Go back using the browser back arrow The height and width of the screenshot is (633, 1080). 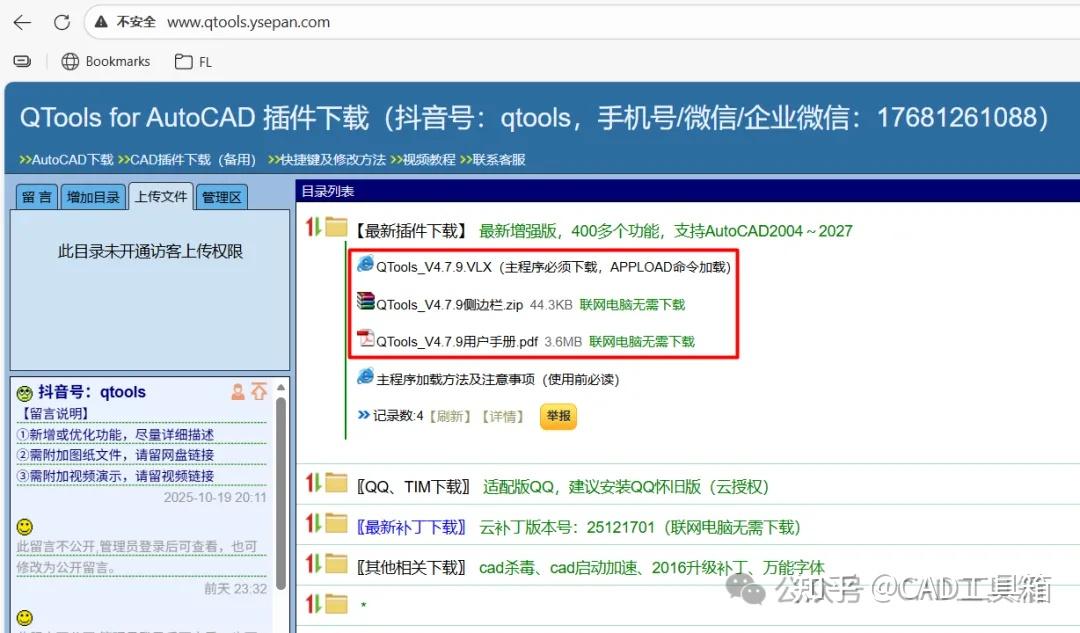(x=22, y=22)
